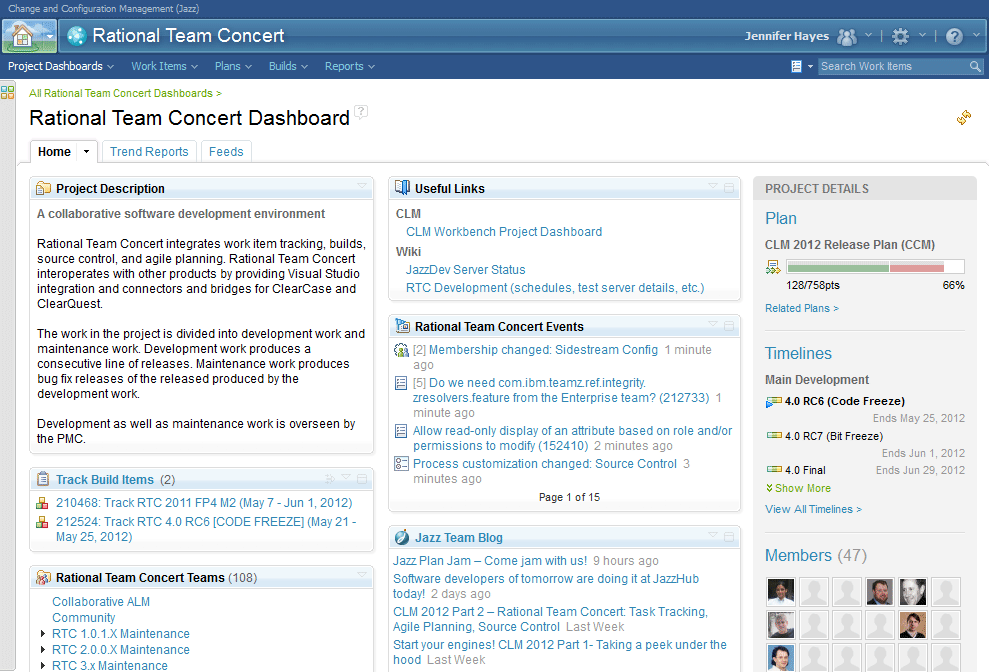Click the Process customization changed event icon

(401, 464)
